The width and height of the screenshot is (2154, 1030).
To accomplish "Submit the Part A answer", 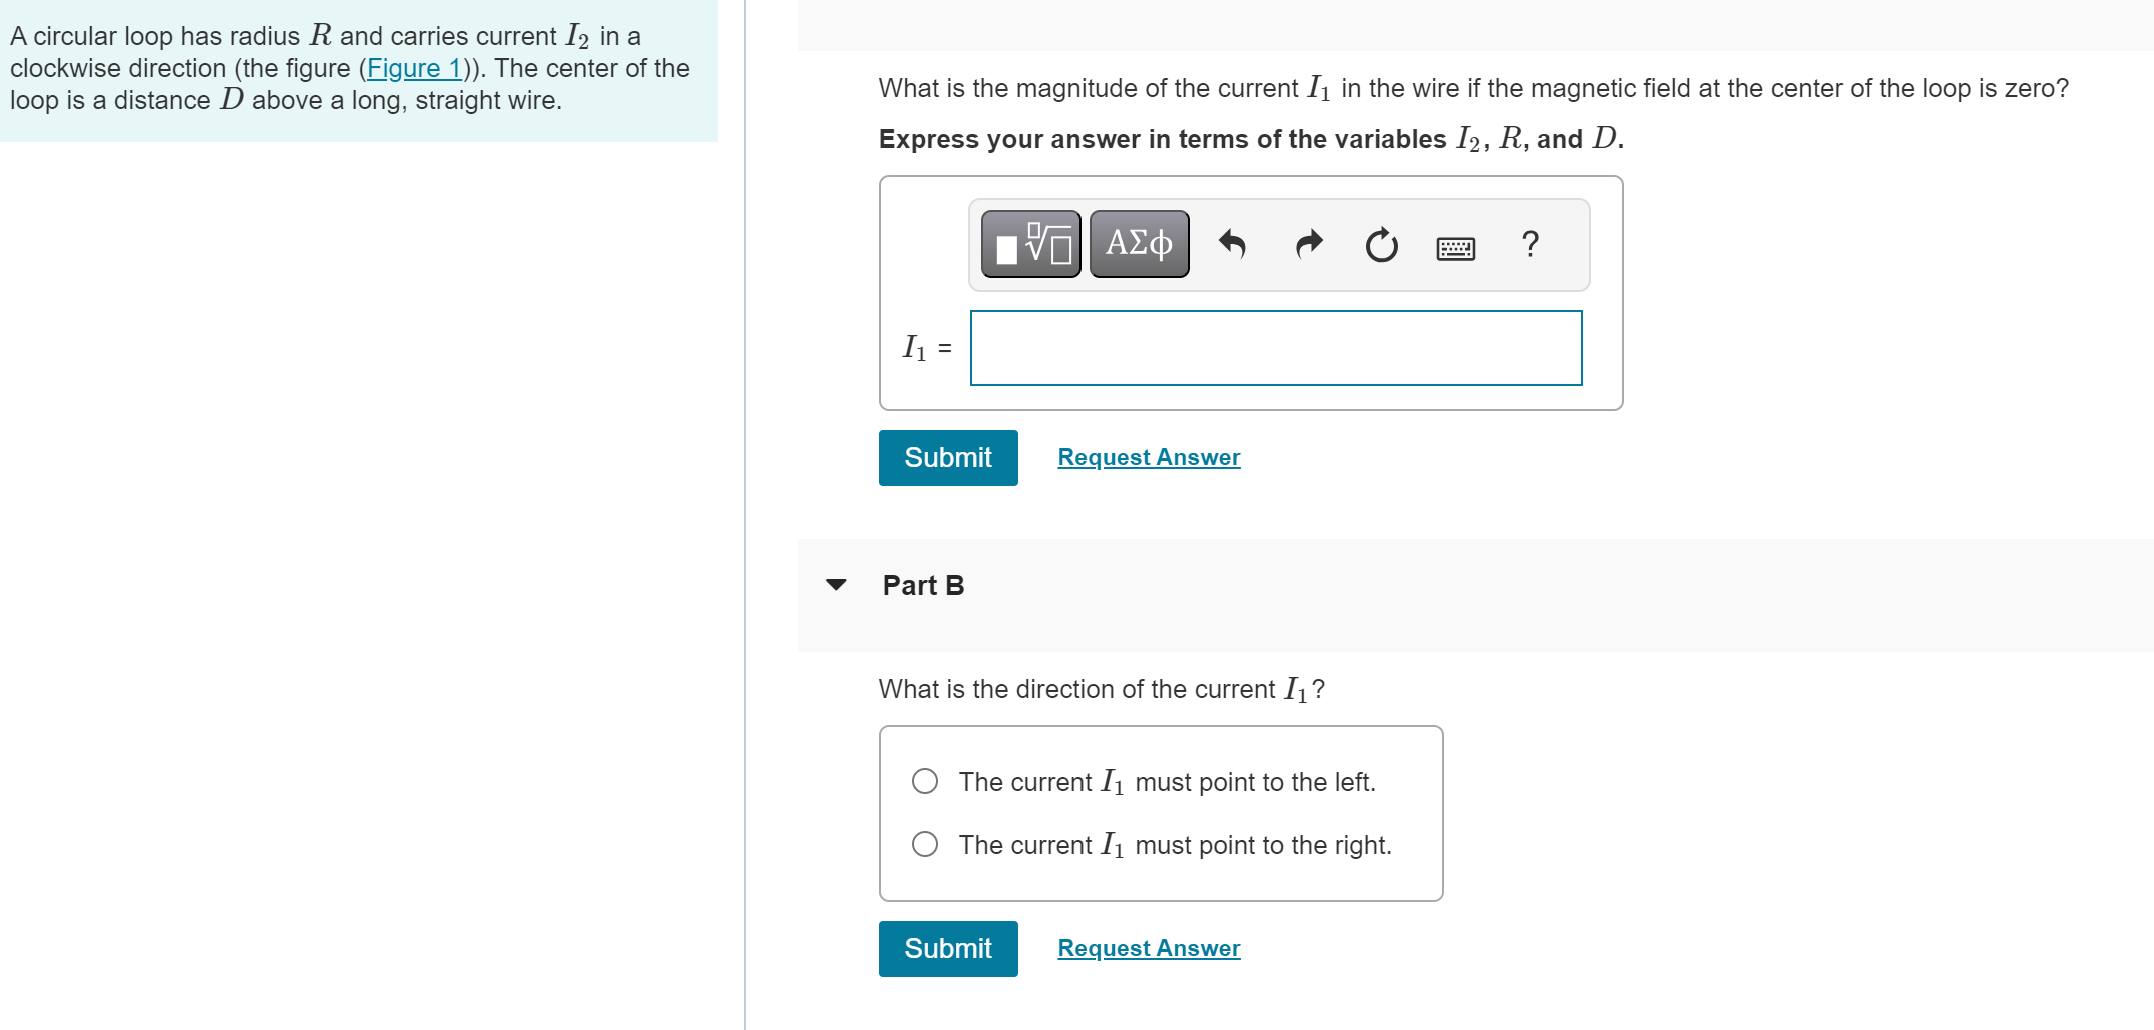I will [947, 457].
